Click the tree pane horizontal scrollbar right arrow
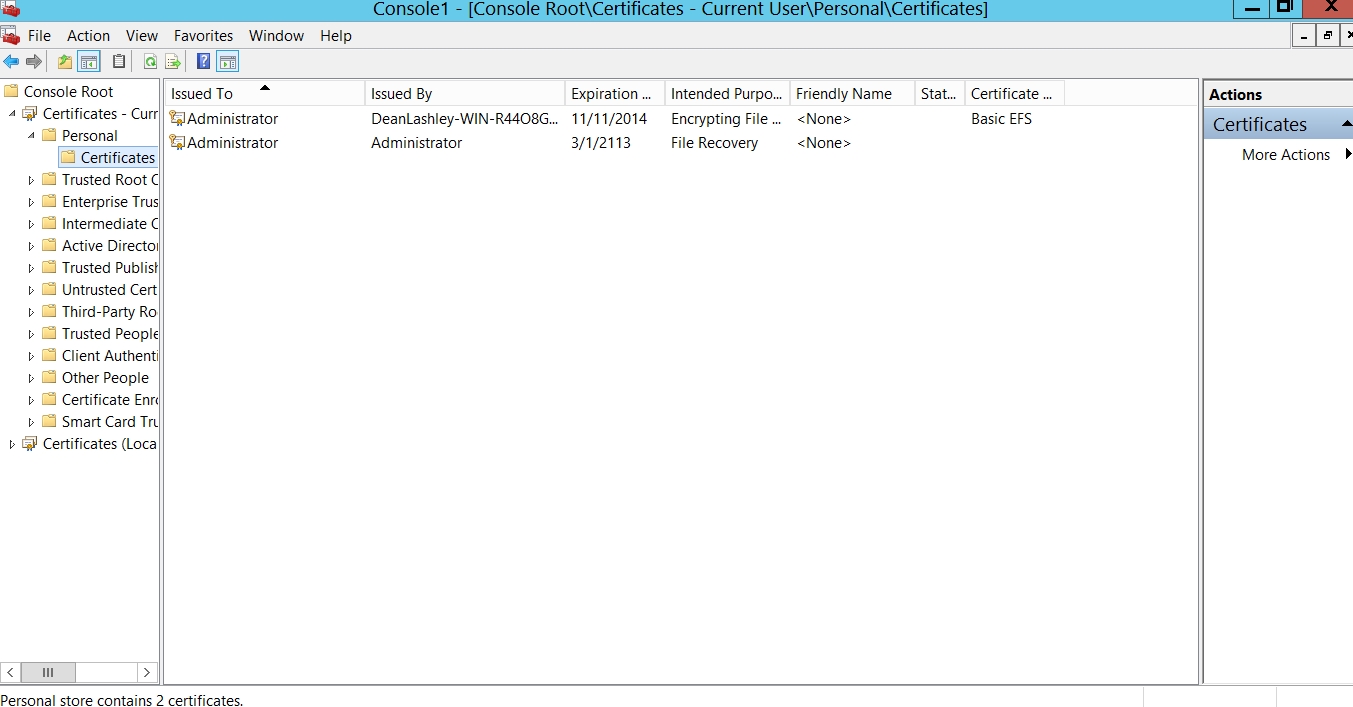Image resolution: width=1353 pixels, height=707 pixels. pos(147,672)
